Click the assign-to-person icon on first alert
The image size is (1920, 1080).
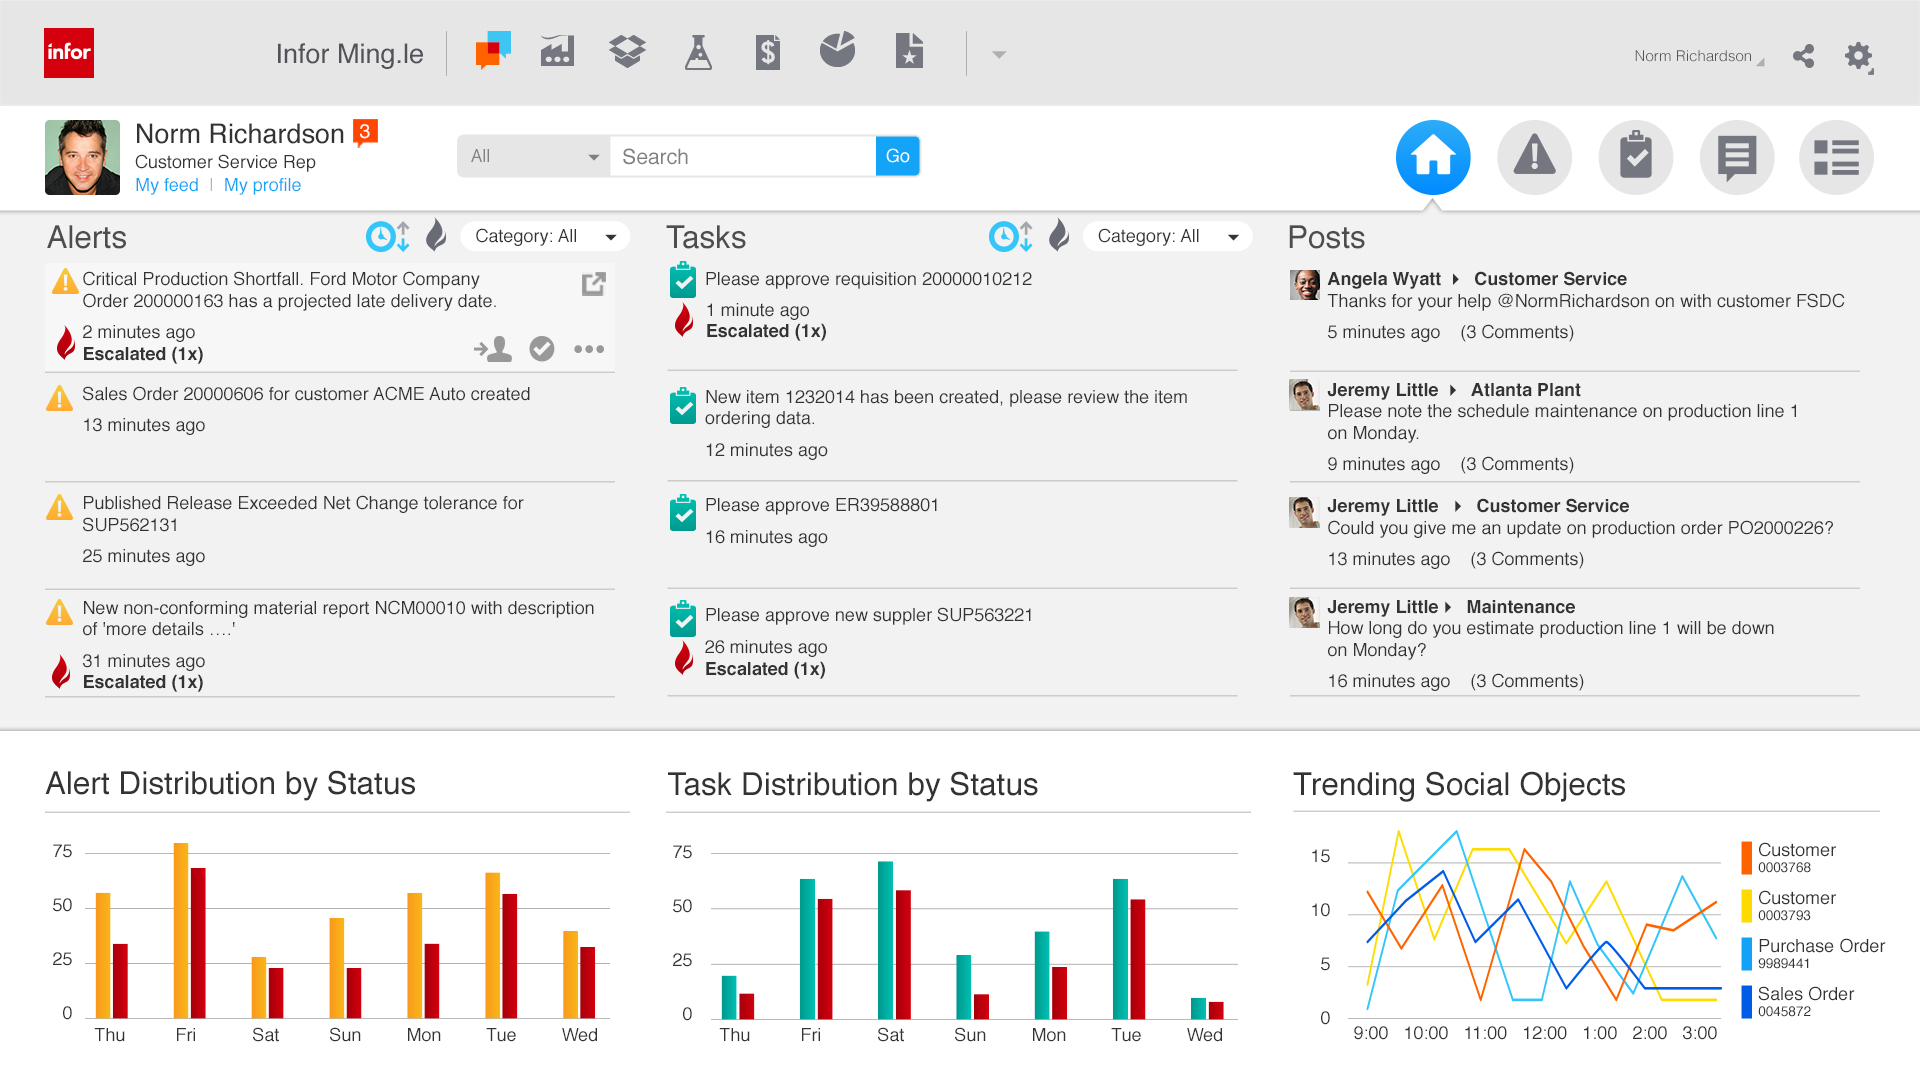pyautogui.click(x=493, y=349)
